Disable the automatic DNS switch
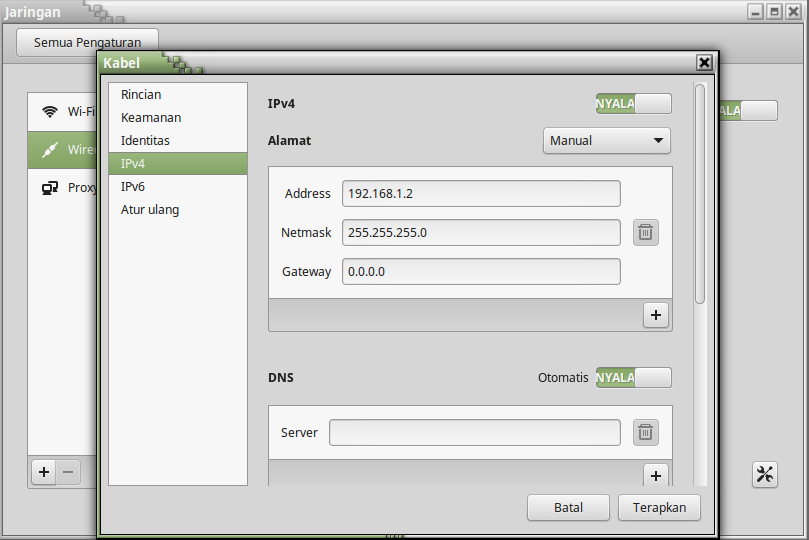This screenshot has height=540, width=809. tap(633, 378)
